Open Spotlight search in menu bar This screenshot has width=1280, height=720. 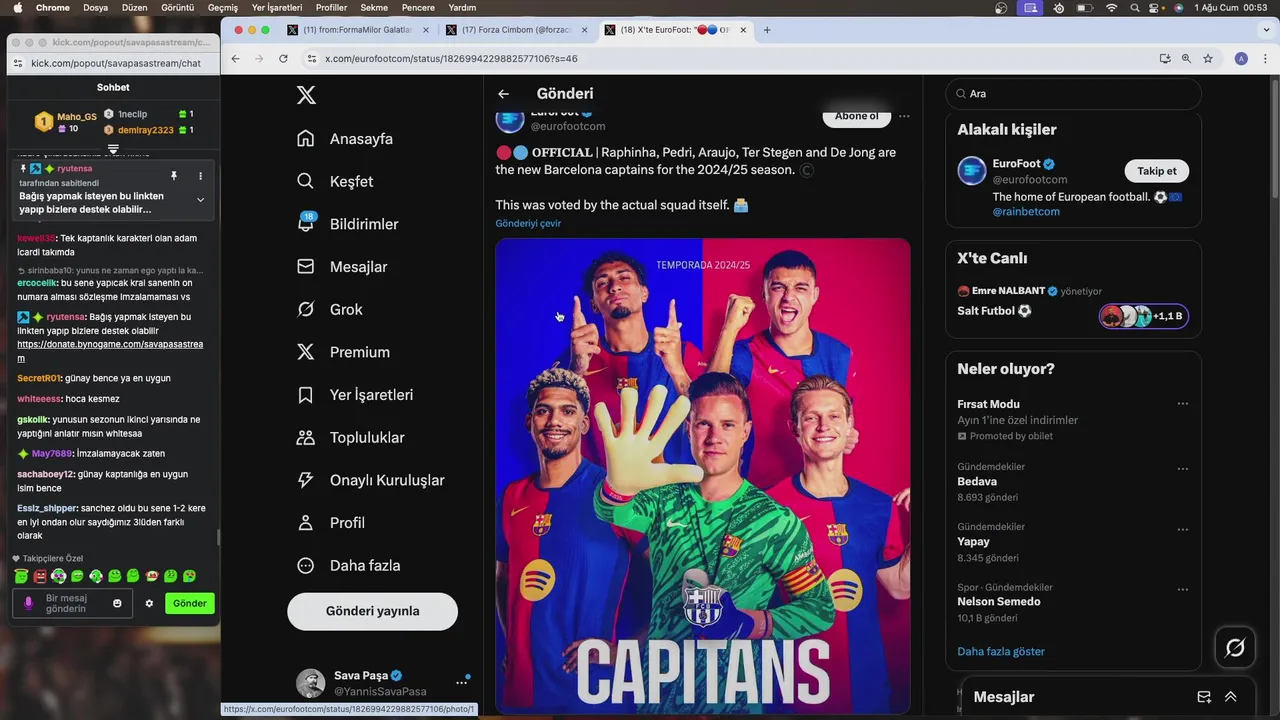point(1134,7)
